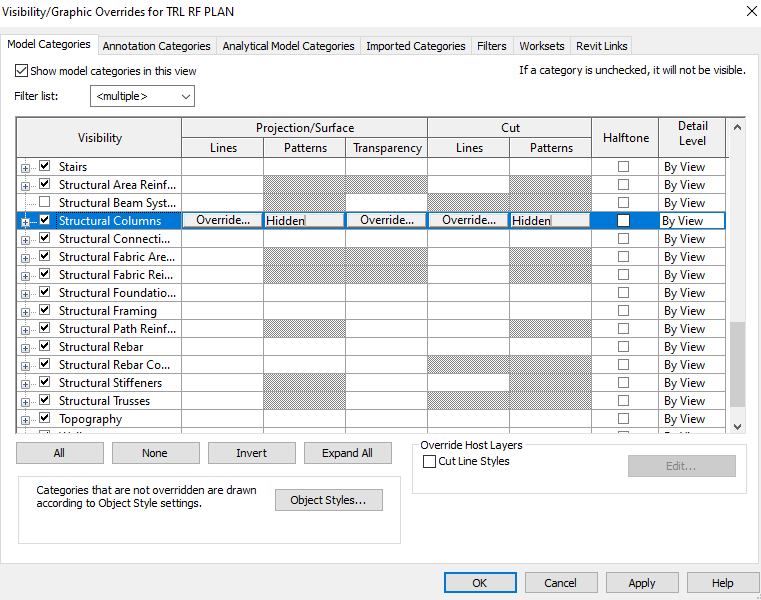Enable Halftone for Structural Columns
This screenshot has height=600, width=761.
pos(624,220)
